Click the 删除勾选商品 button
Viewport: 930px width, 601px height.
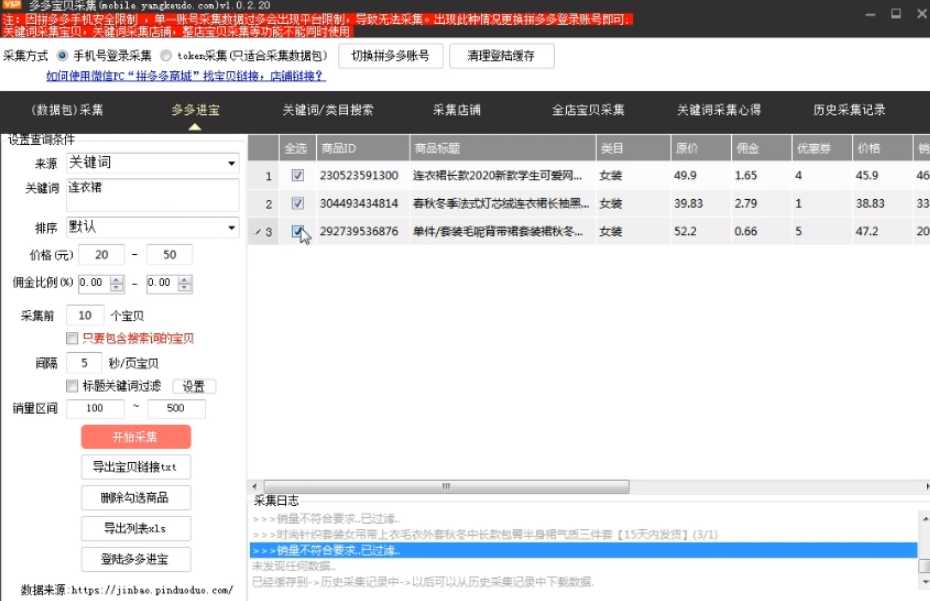click(x=136, y=498)
